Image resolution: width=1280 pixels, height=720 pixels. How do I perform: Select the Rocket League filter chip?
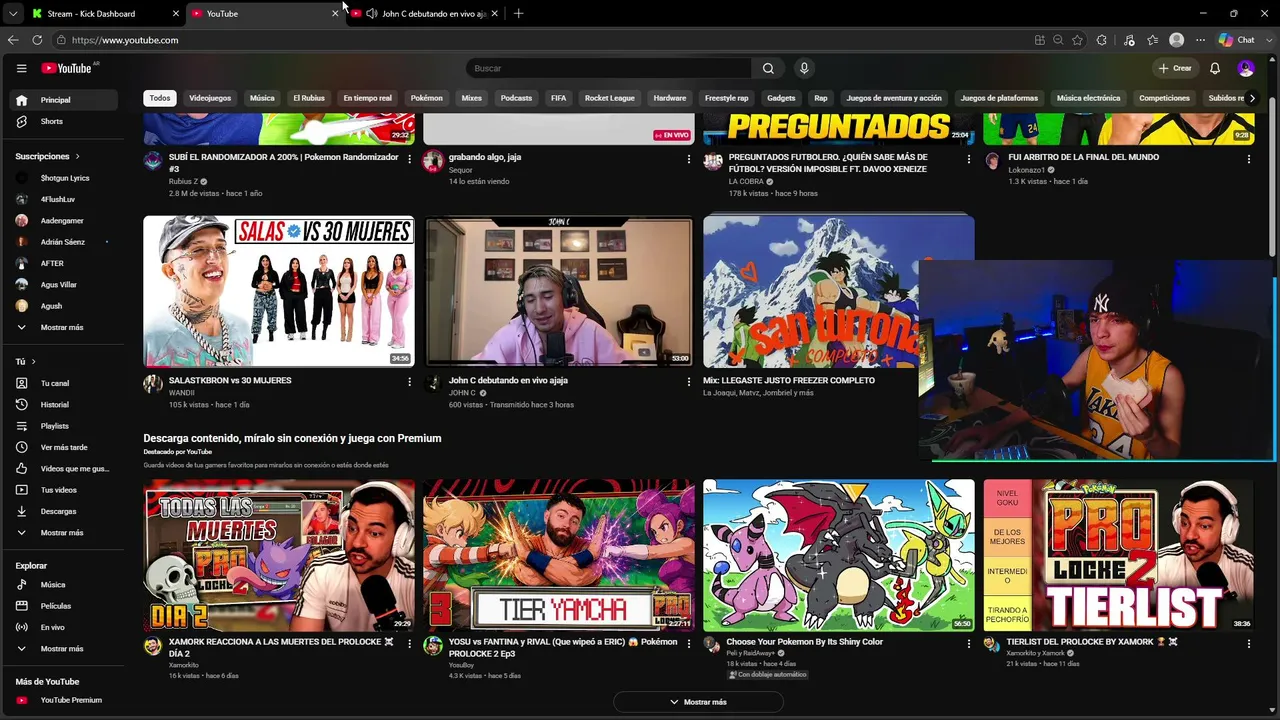(610, 98)
